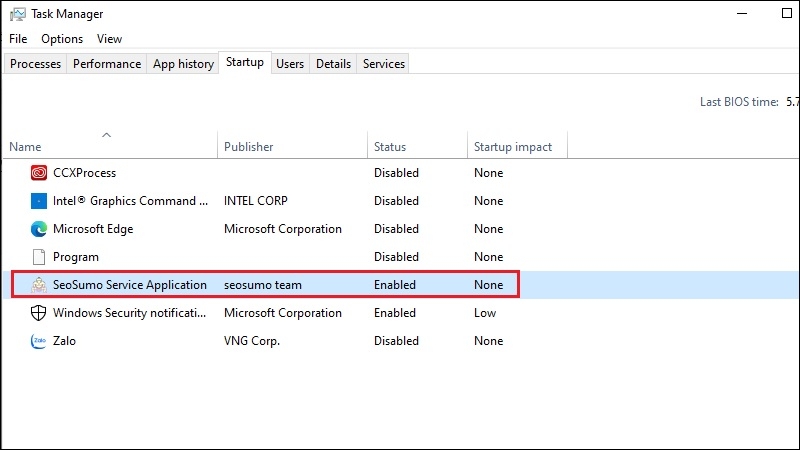The height and width of the screenshot is (450, 800).
Task: Click the Zalo app icon
Action: pos(39,341)
